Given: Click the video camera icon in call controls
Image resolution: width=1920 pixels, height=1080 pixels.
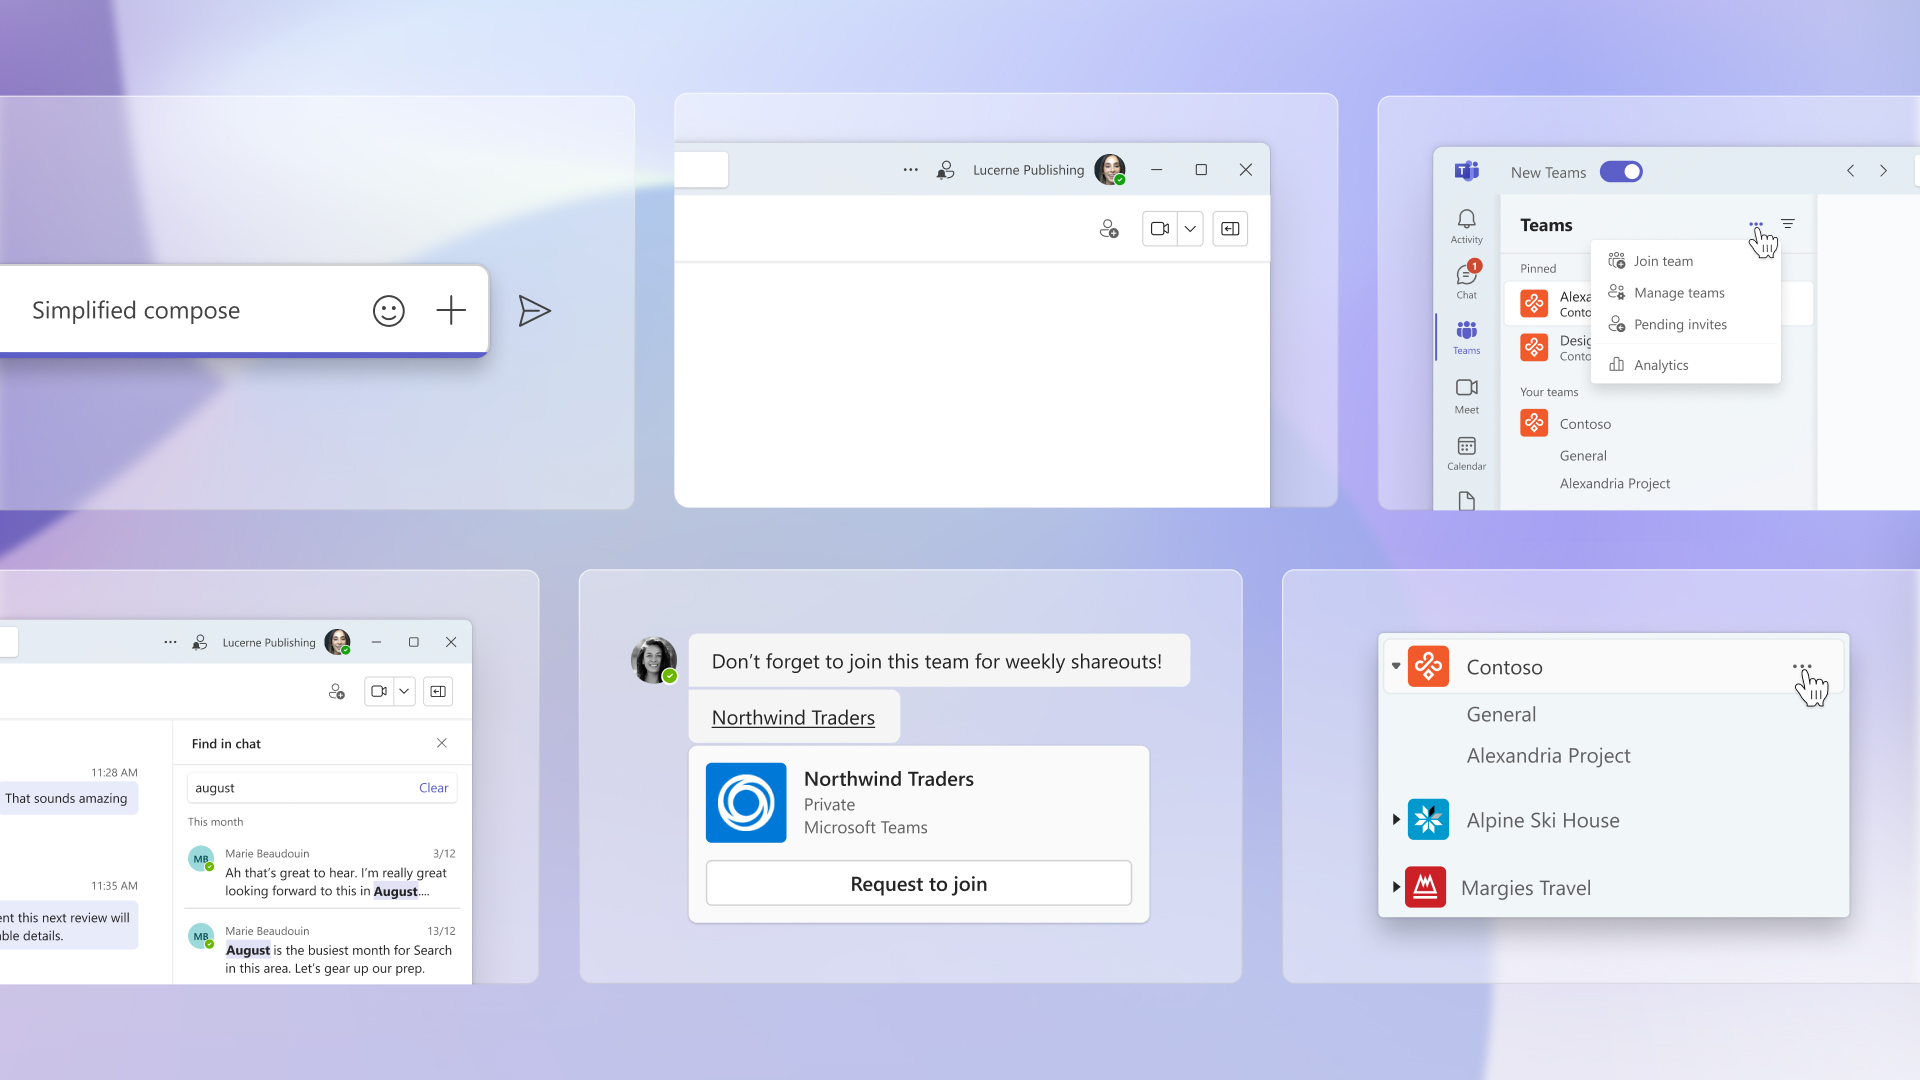Looking at the screenshot, I should point(1159,228).
